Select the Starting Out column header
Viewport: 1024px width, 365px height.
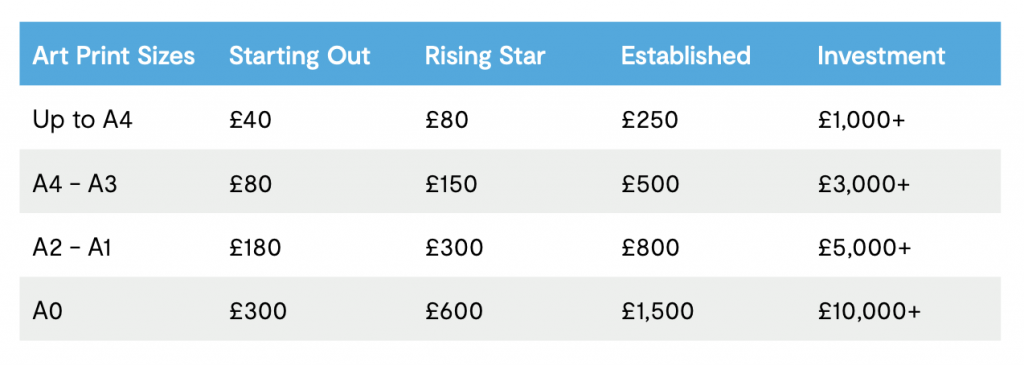(300, 56)
